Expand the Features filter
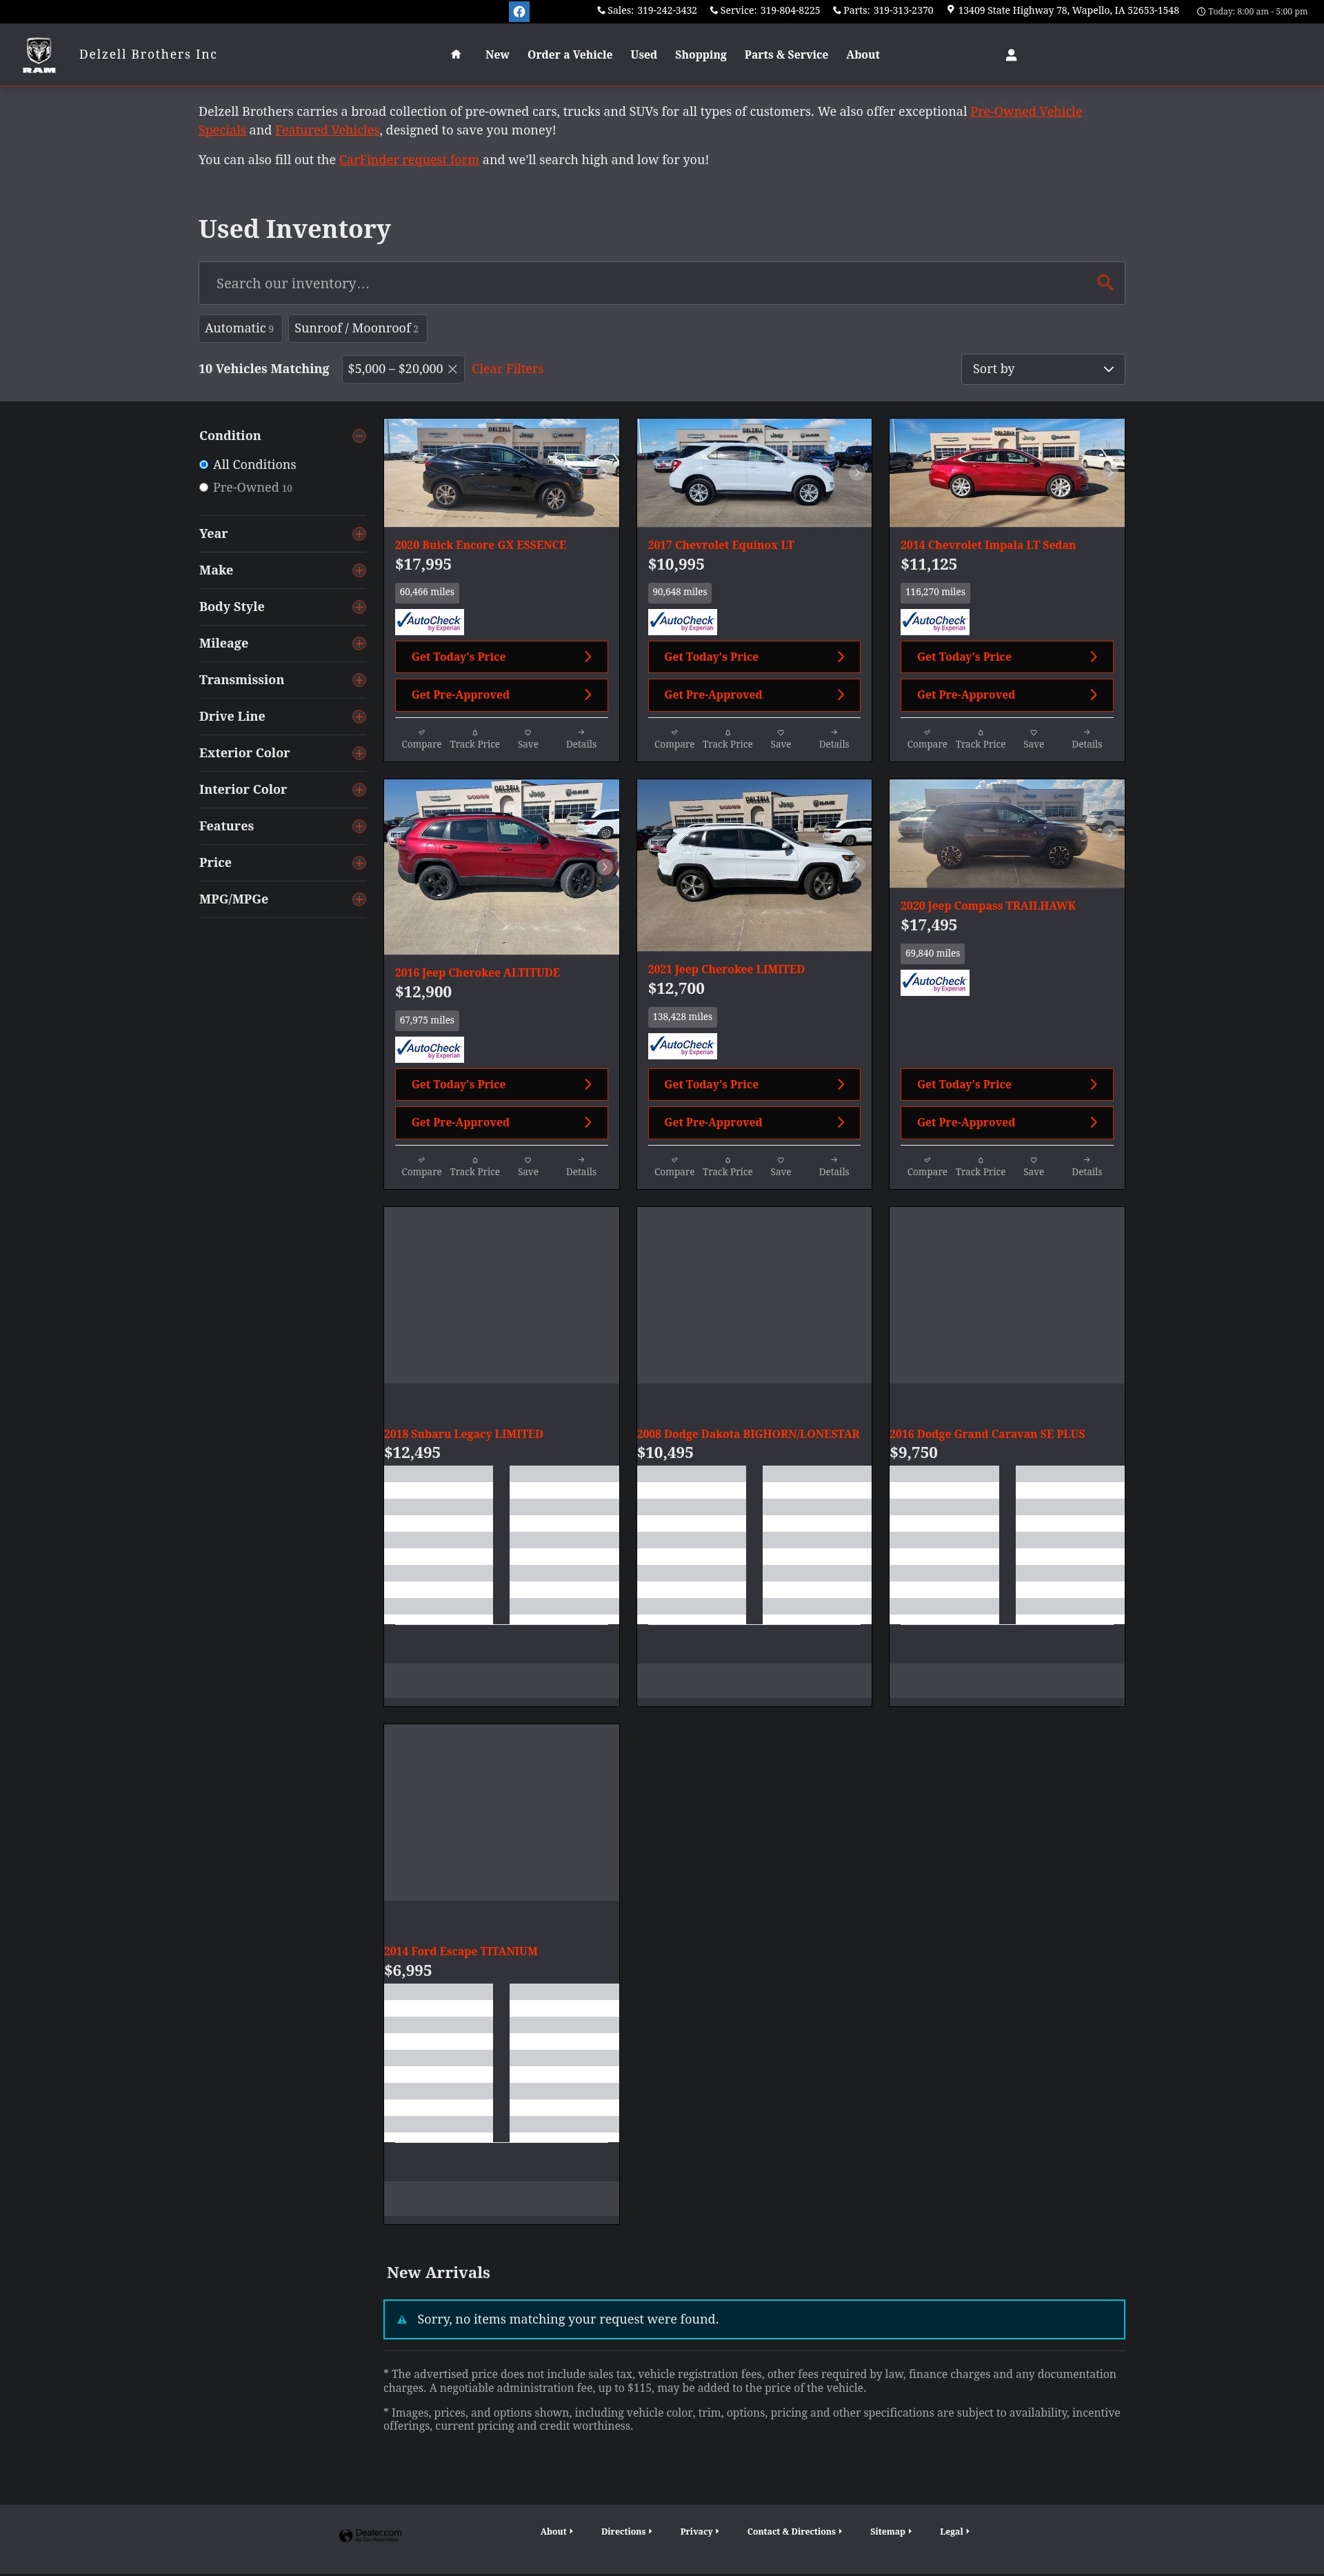The width and height of the screenshot is (1324, 2576). [x=359, y=826]
